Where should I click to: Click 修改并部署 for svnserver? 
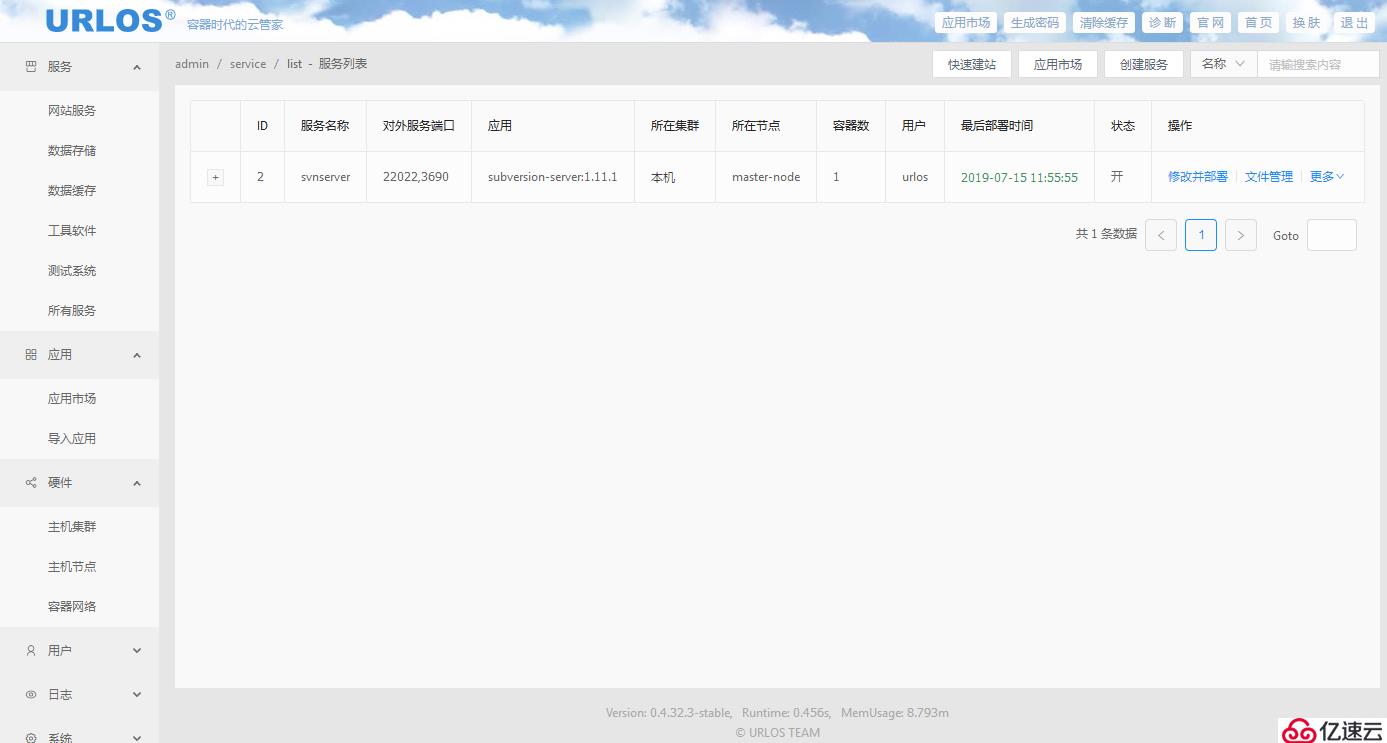tap(1198, 177)
